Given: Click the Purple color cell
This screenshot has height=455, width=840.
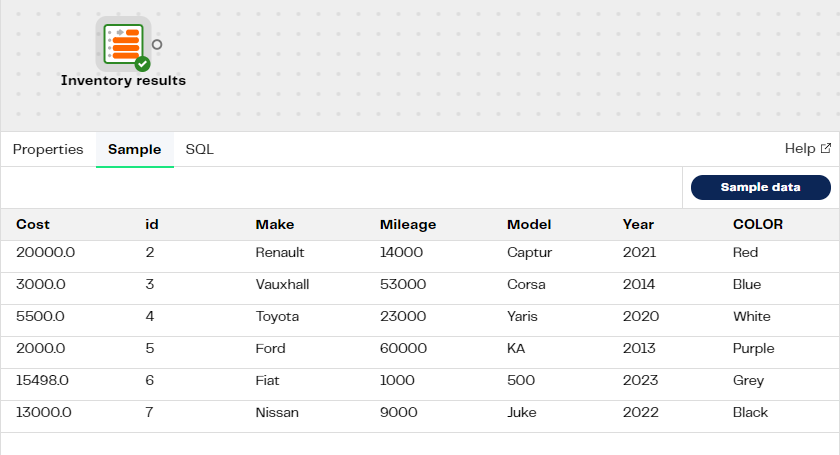Looking at the screenshot, I should coord(753,349).
